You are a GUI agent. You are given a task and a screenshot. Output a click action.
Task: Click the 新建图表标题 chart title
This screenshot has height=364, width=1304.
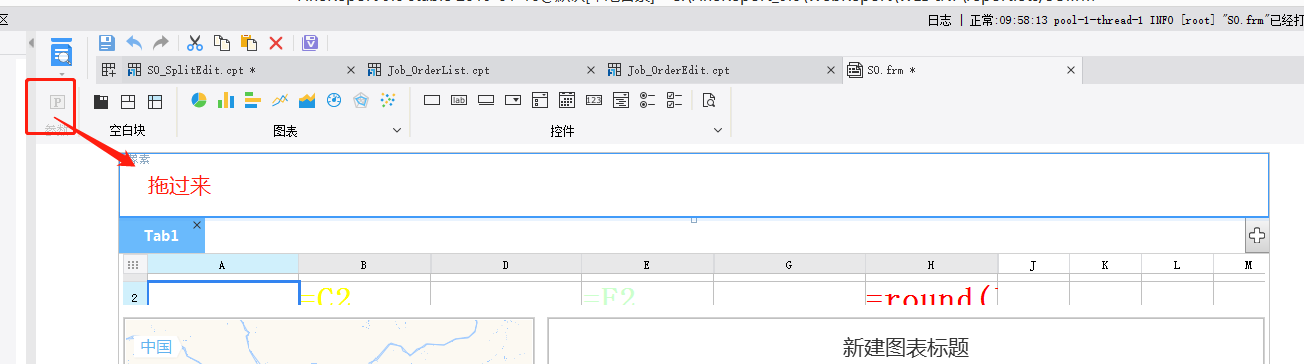point(906,347)
